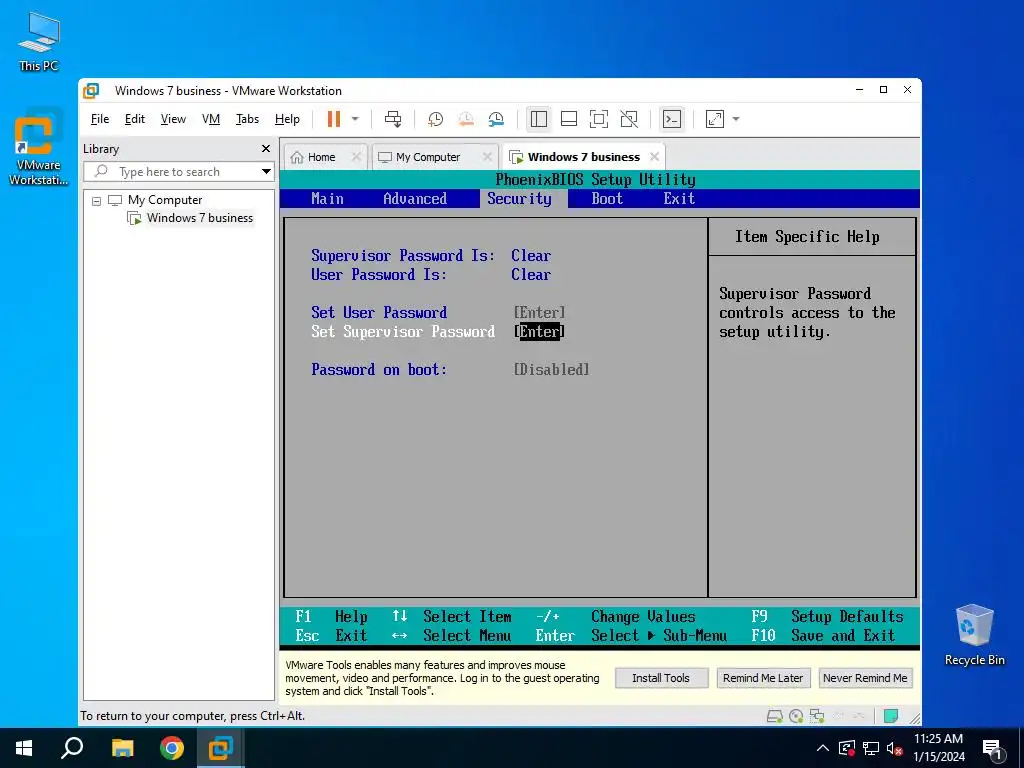Click the Main BIOS menu
Image resolution: width=1024 pixels, height=768 pixels.
[327, 199]
